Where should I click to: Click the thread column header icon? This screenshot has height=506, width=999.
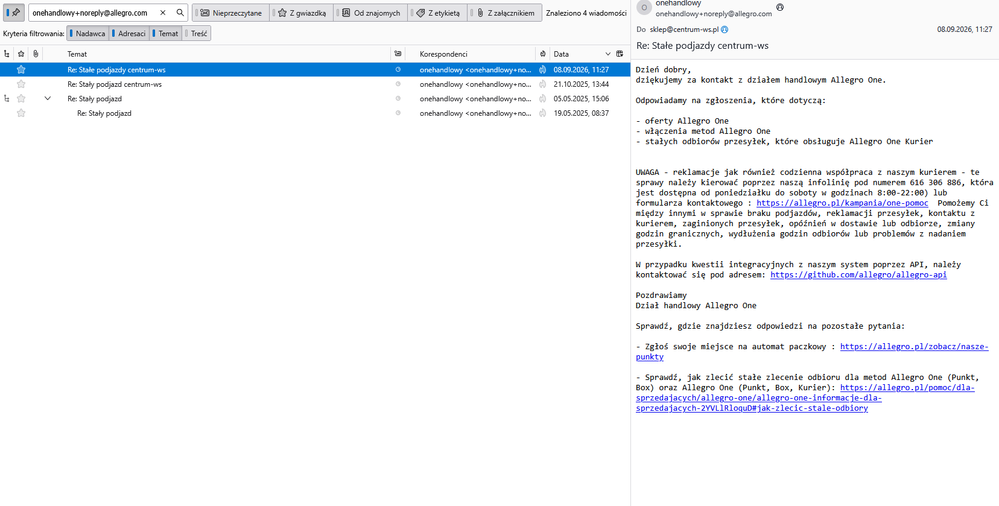(x=6, y=54)
